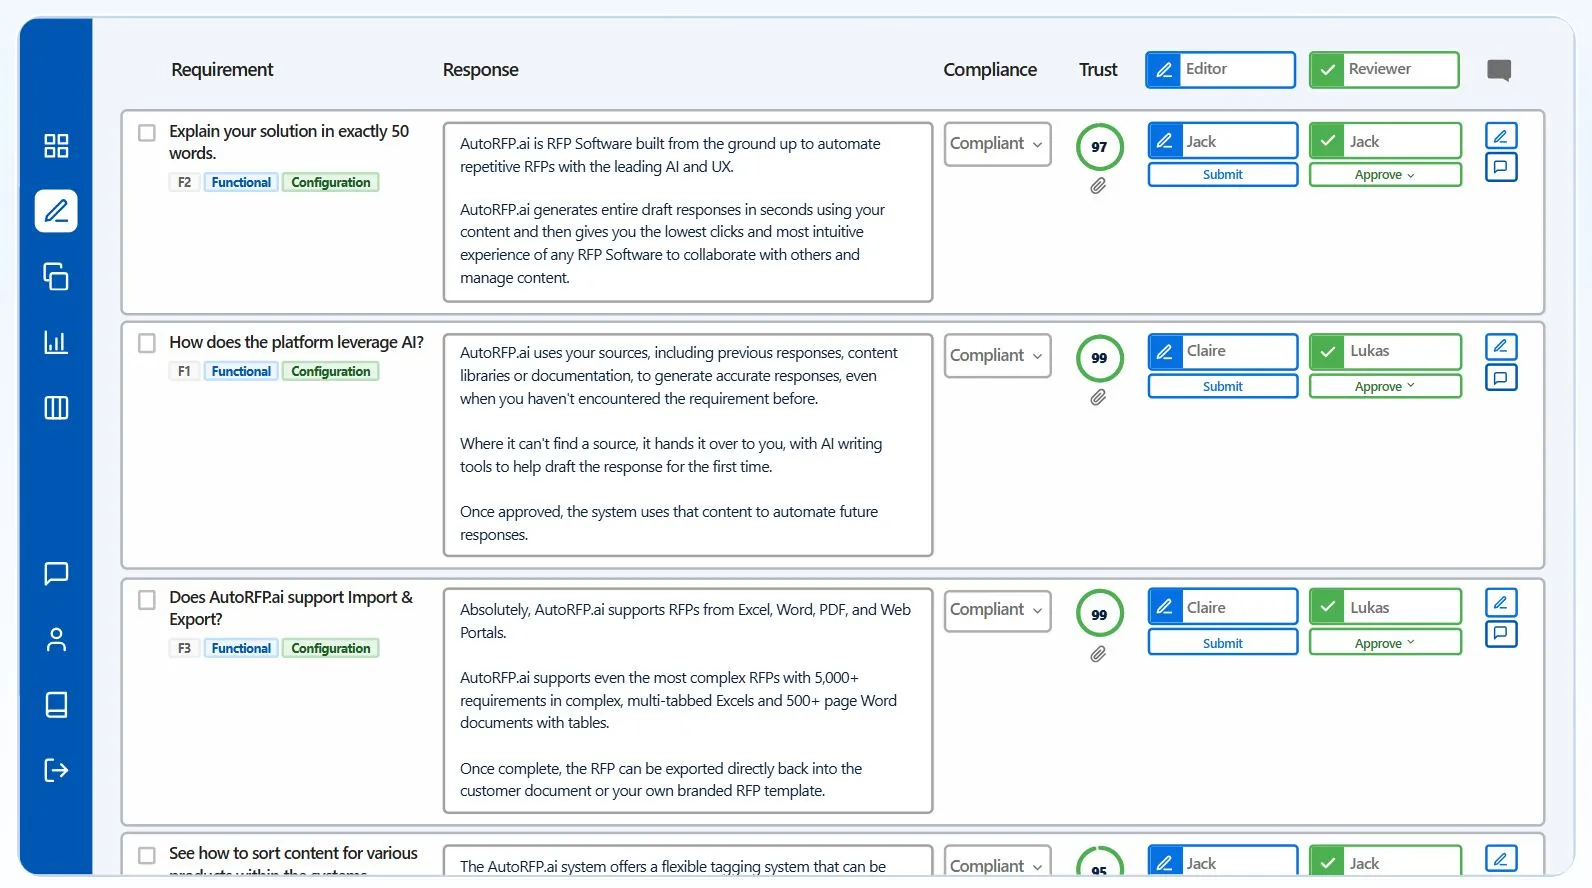This screenshot has width=1592, height=888.
Task: Open comment icon for 'Explain your solution' row
Action: pyautogui.click(x=1501, y=167)
